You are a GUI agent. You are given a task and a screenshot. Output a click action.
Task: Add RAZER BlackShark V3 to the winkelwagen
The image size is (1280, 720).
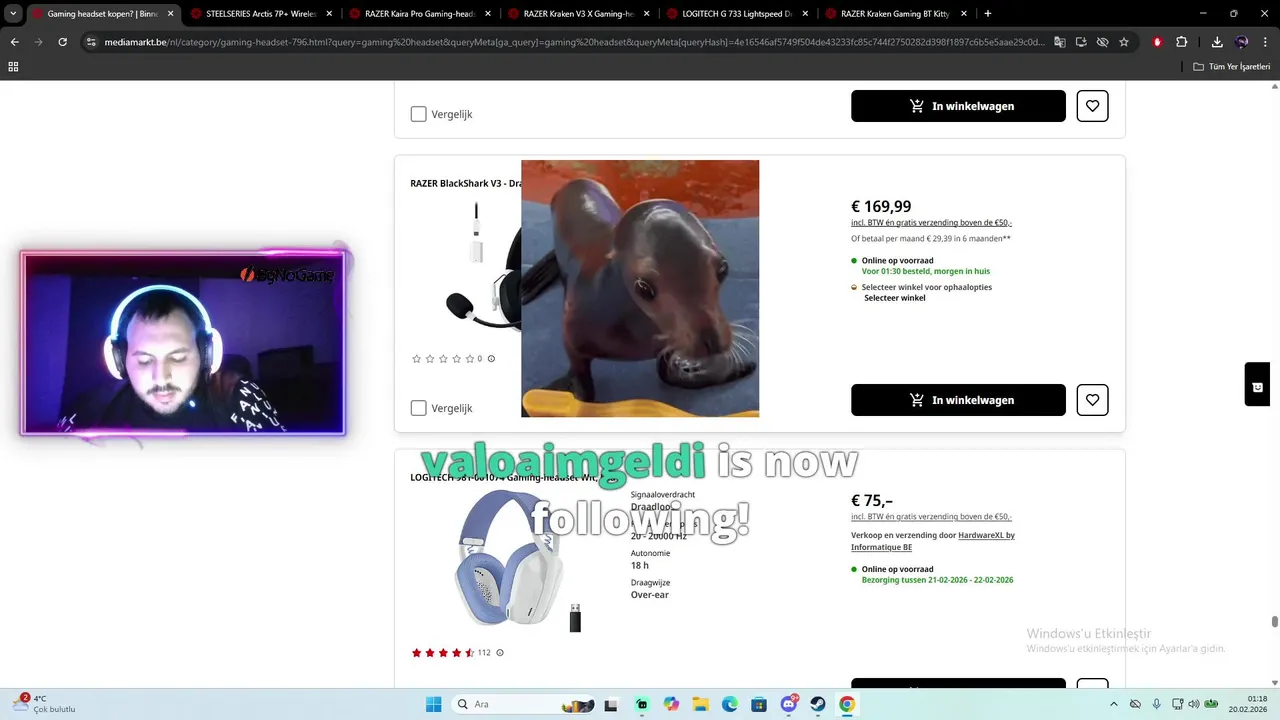(958, 400)
